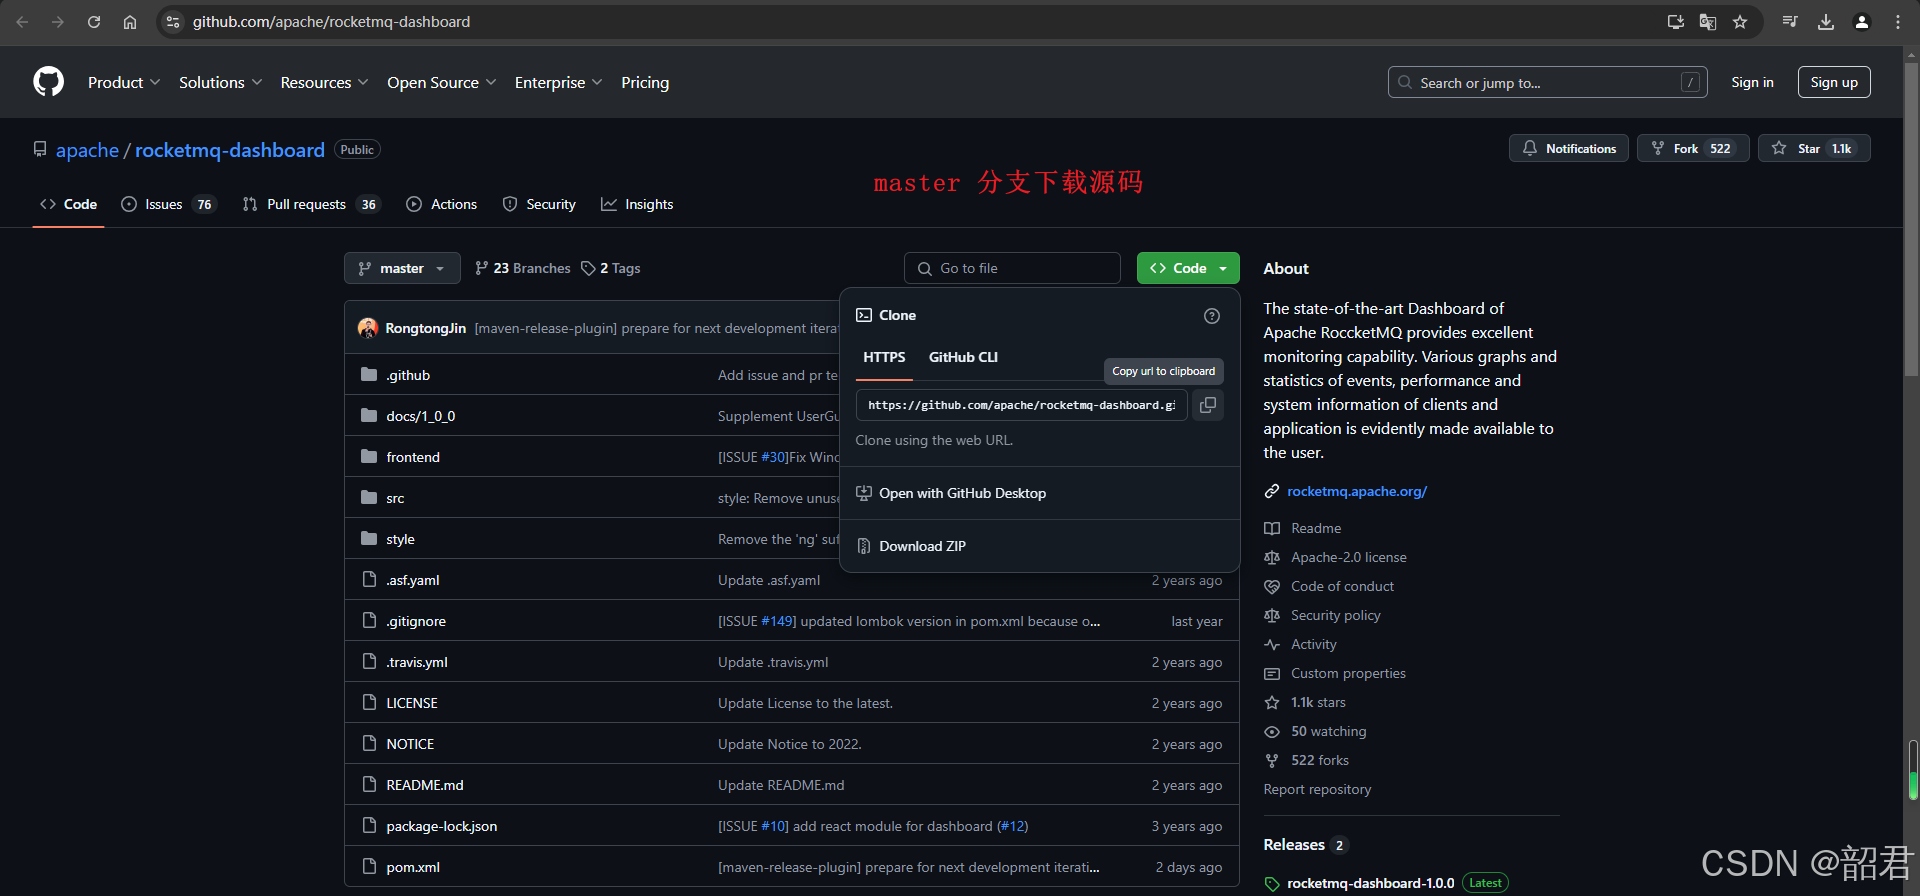
Task: Open rocketmq-dashboard repository link
Action: pyautogui.click(x=230, y=150)
